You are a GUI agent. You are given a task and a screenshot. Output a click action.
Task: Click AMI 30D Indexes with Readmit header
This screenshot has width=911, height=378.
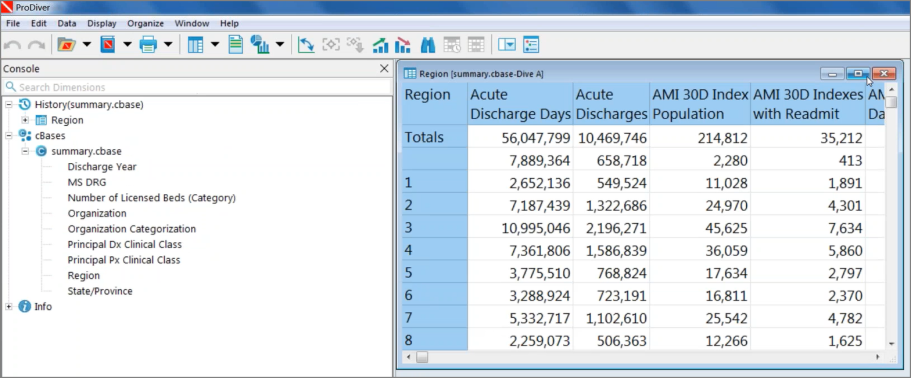[x=808, y=104]
